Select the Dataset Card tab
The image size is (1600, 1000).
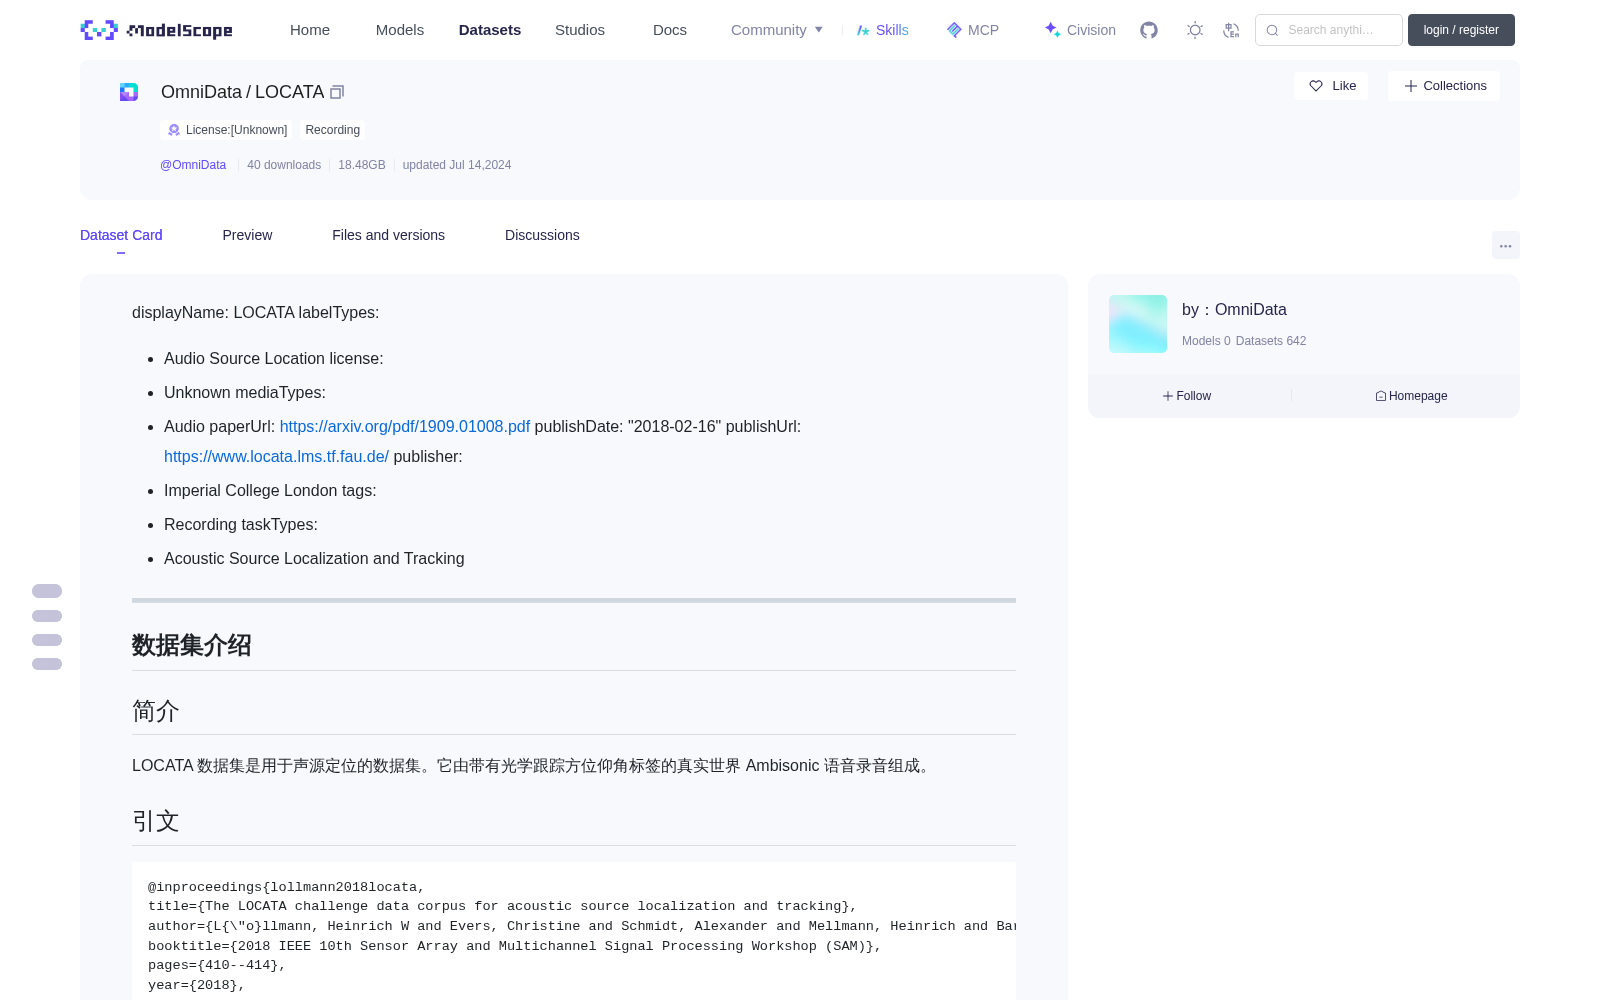[121, 235]
